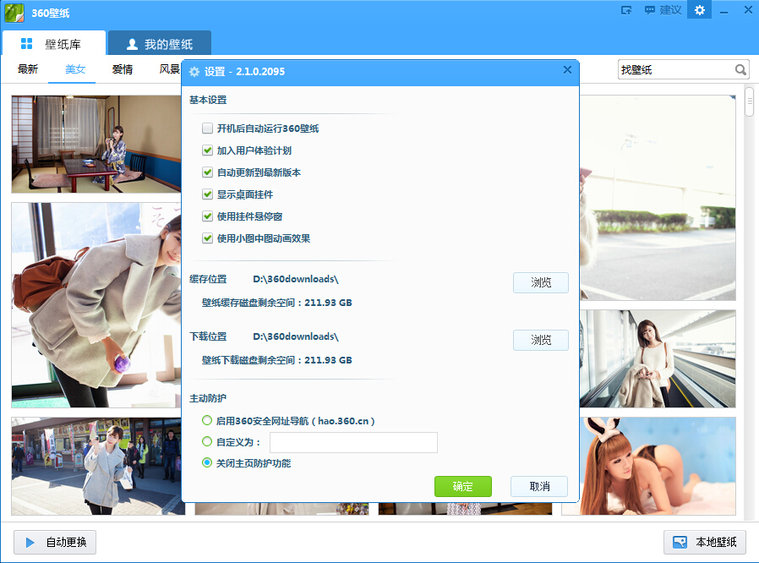The height and width of the screenshot is (563, 759).
Task: Open the 风景 category
Action: click(169, 69)
